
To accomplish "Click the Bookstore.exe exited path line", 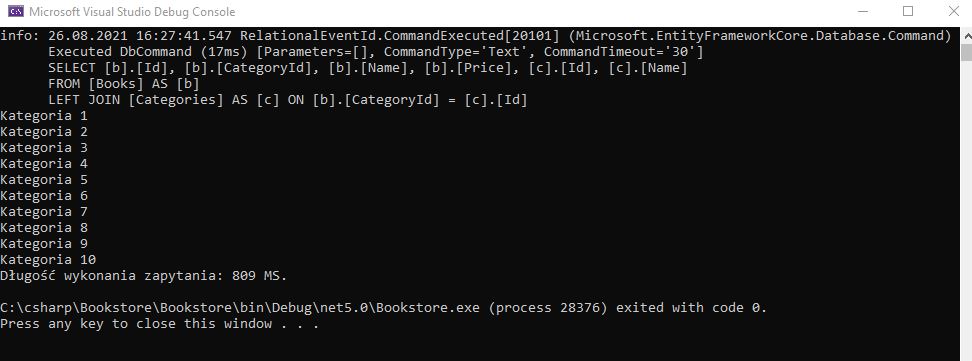I will point(384,308).
